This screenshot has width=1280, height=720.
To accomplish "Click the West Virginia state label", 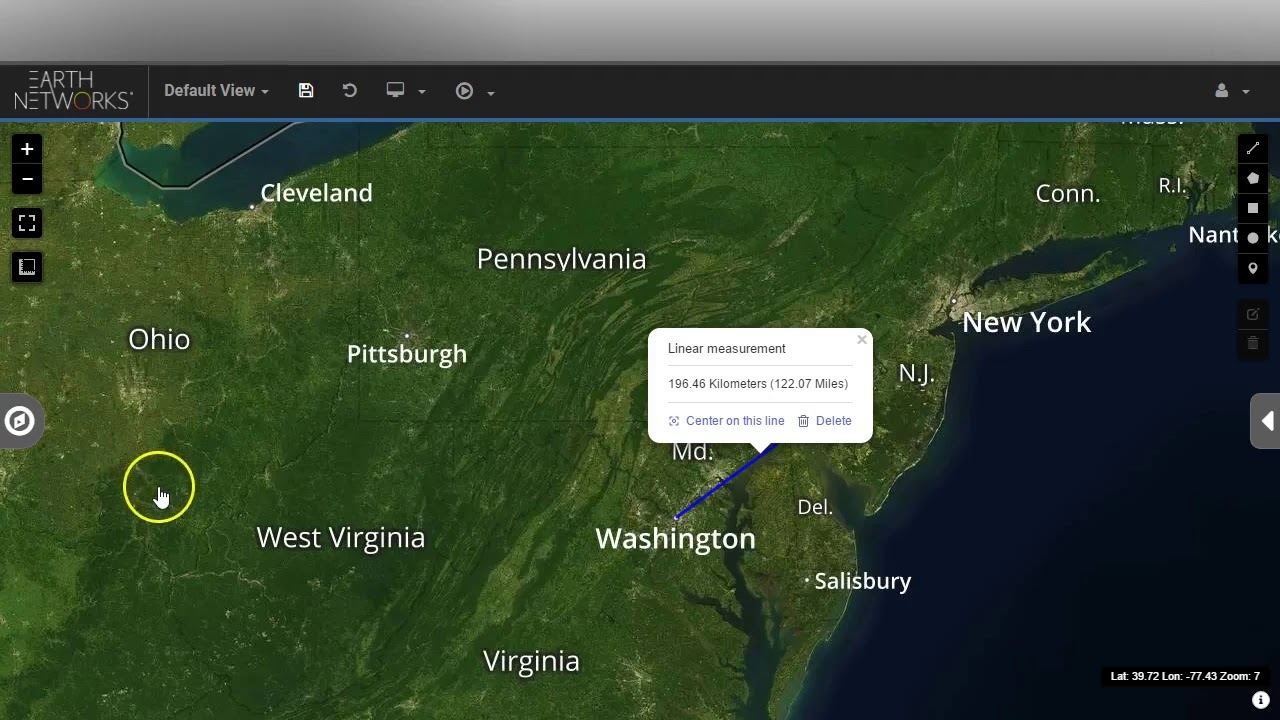I will tap(341, 537).
